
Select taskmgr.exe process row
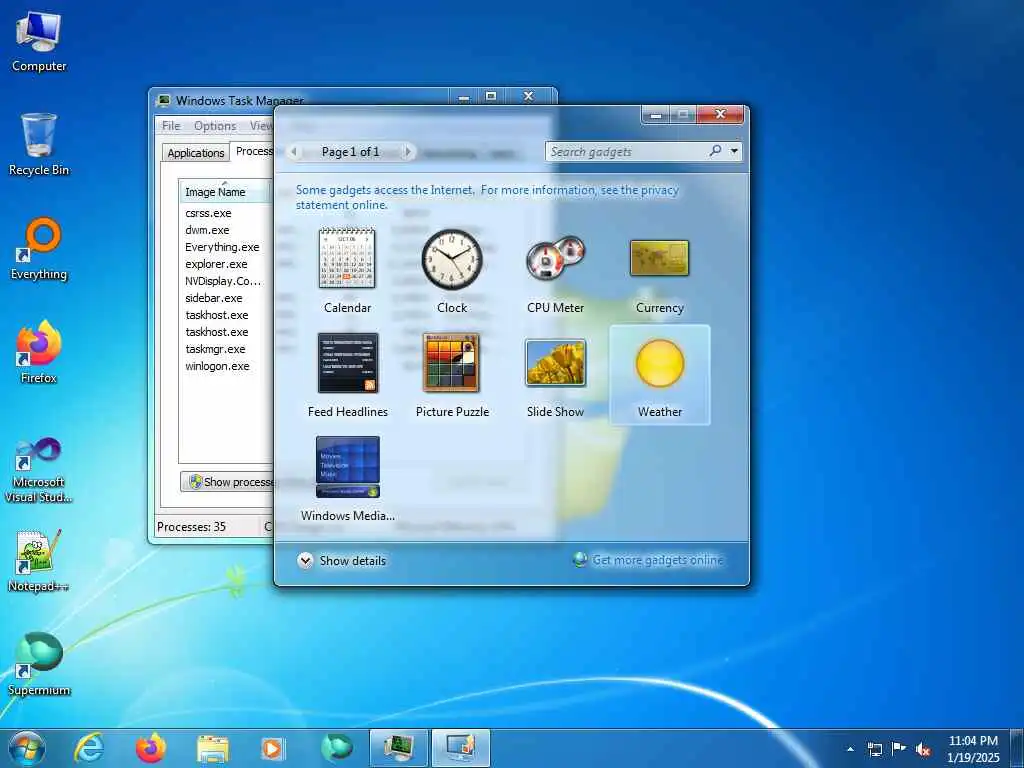coord(215,349)
